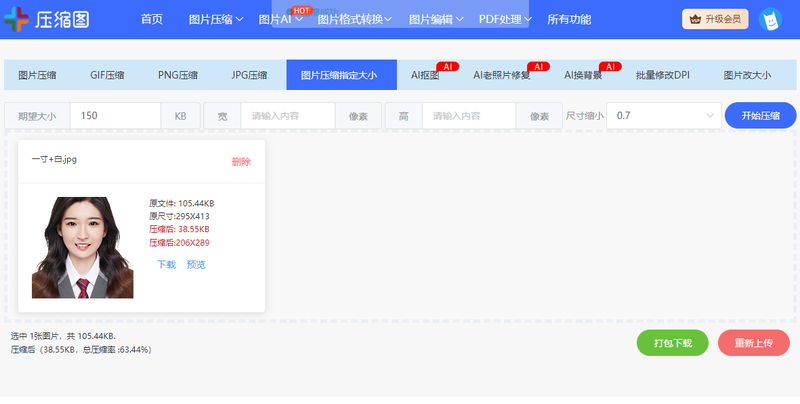Switch to the PNG压缩 tab
The width and height of the screenshot is (800, 404).
point(178,75)
